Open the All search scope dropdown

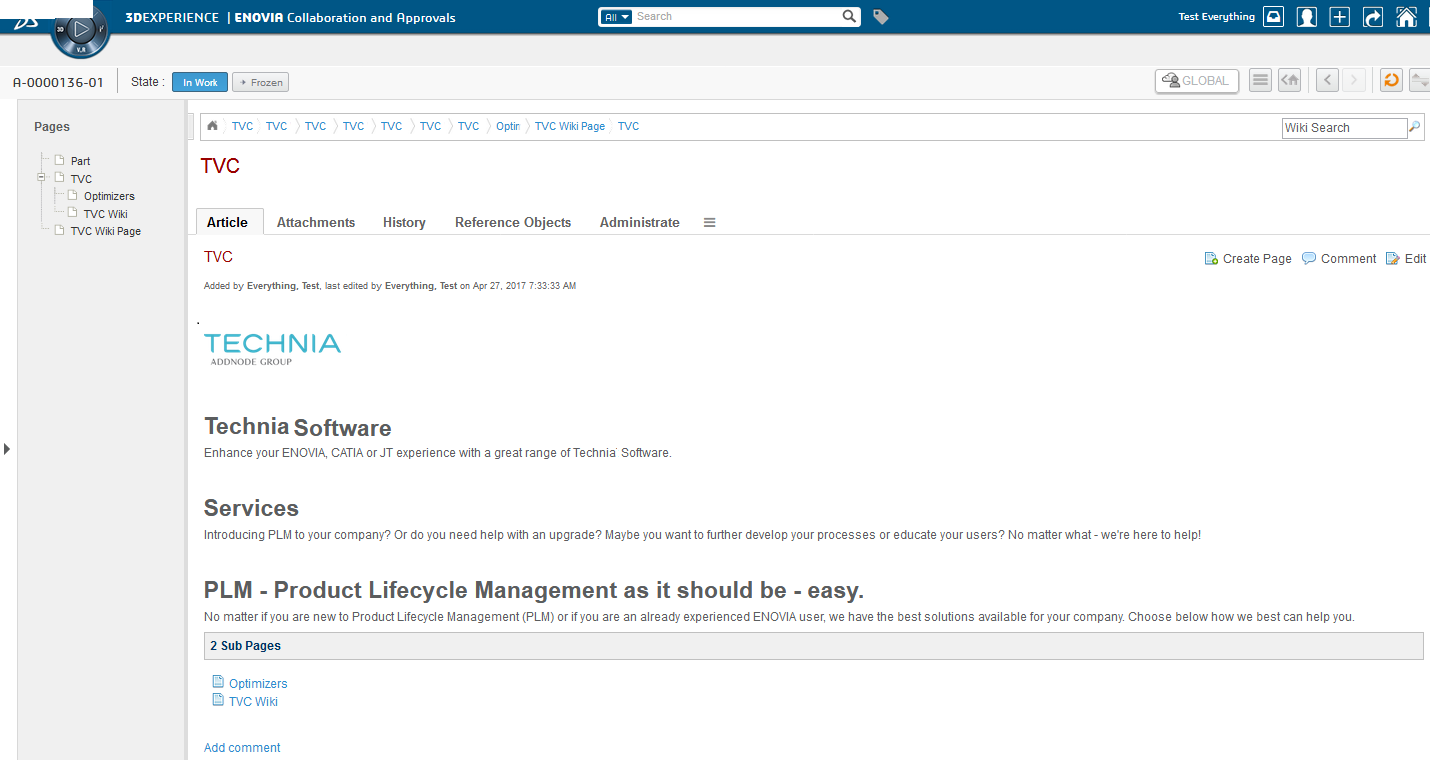click(616, 17)
